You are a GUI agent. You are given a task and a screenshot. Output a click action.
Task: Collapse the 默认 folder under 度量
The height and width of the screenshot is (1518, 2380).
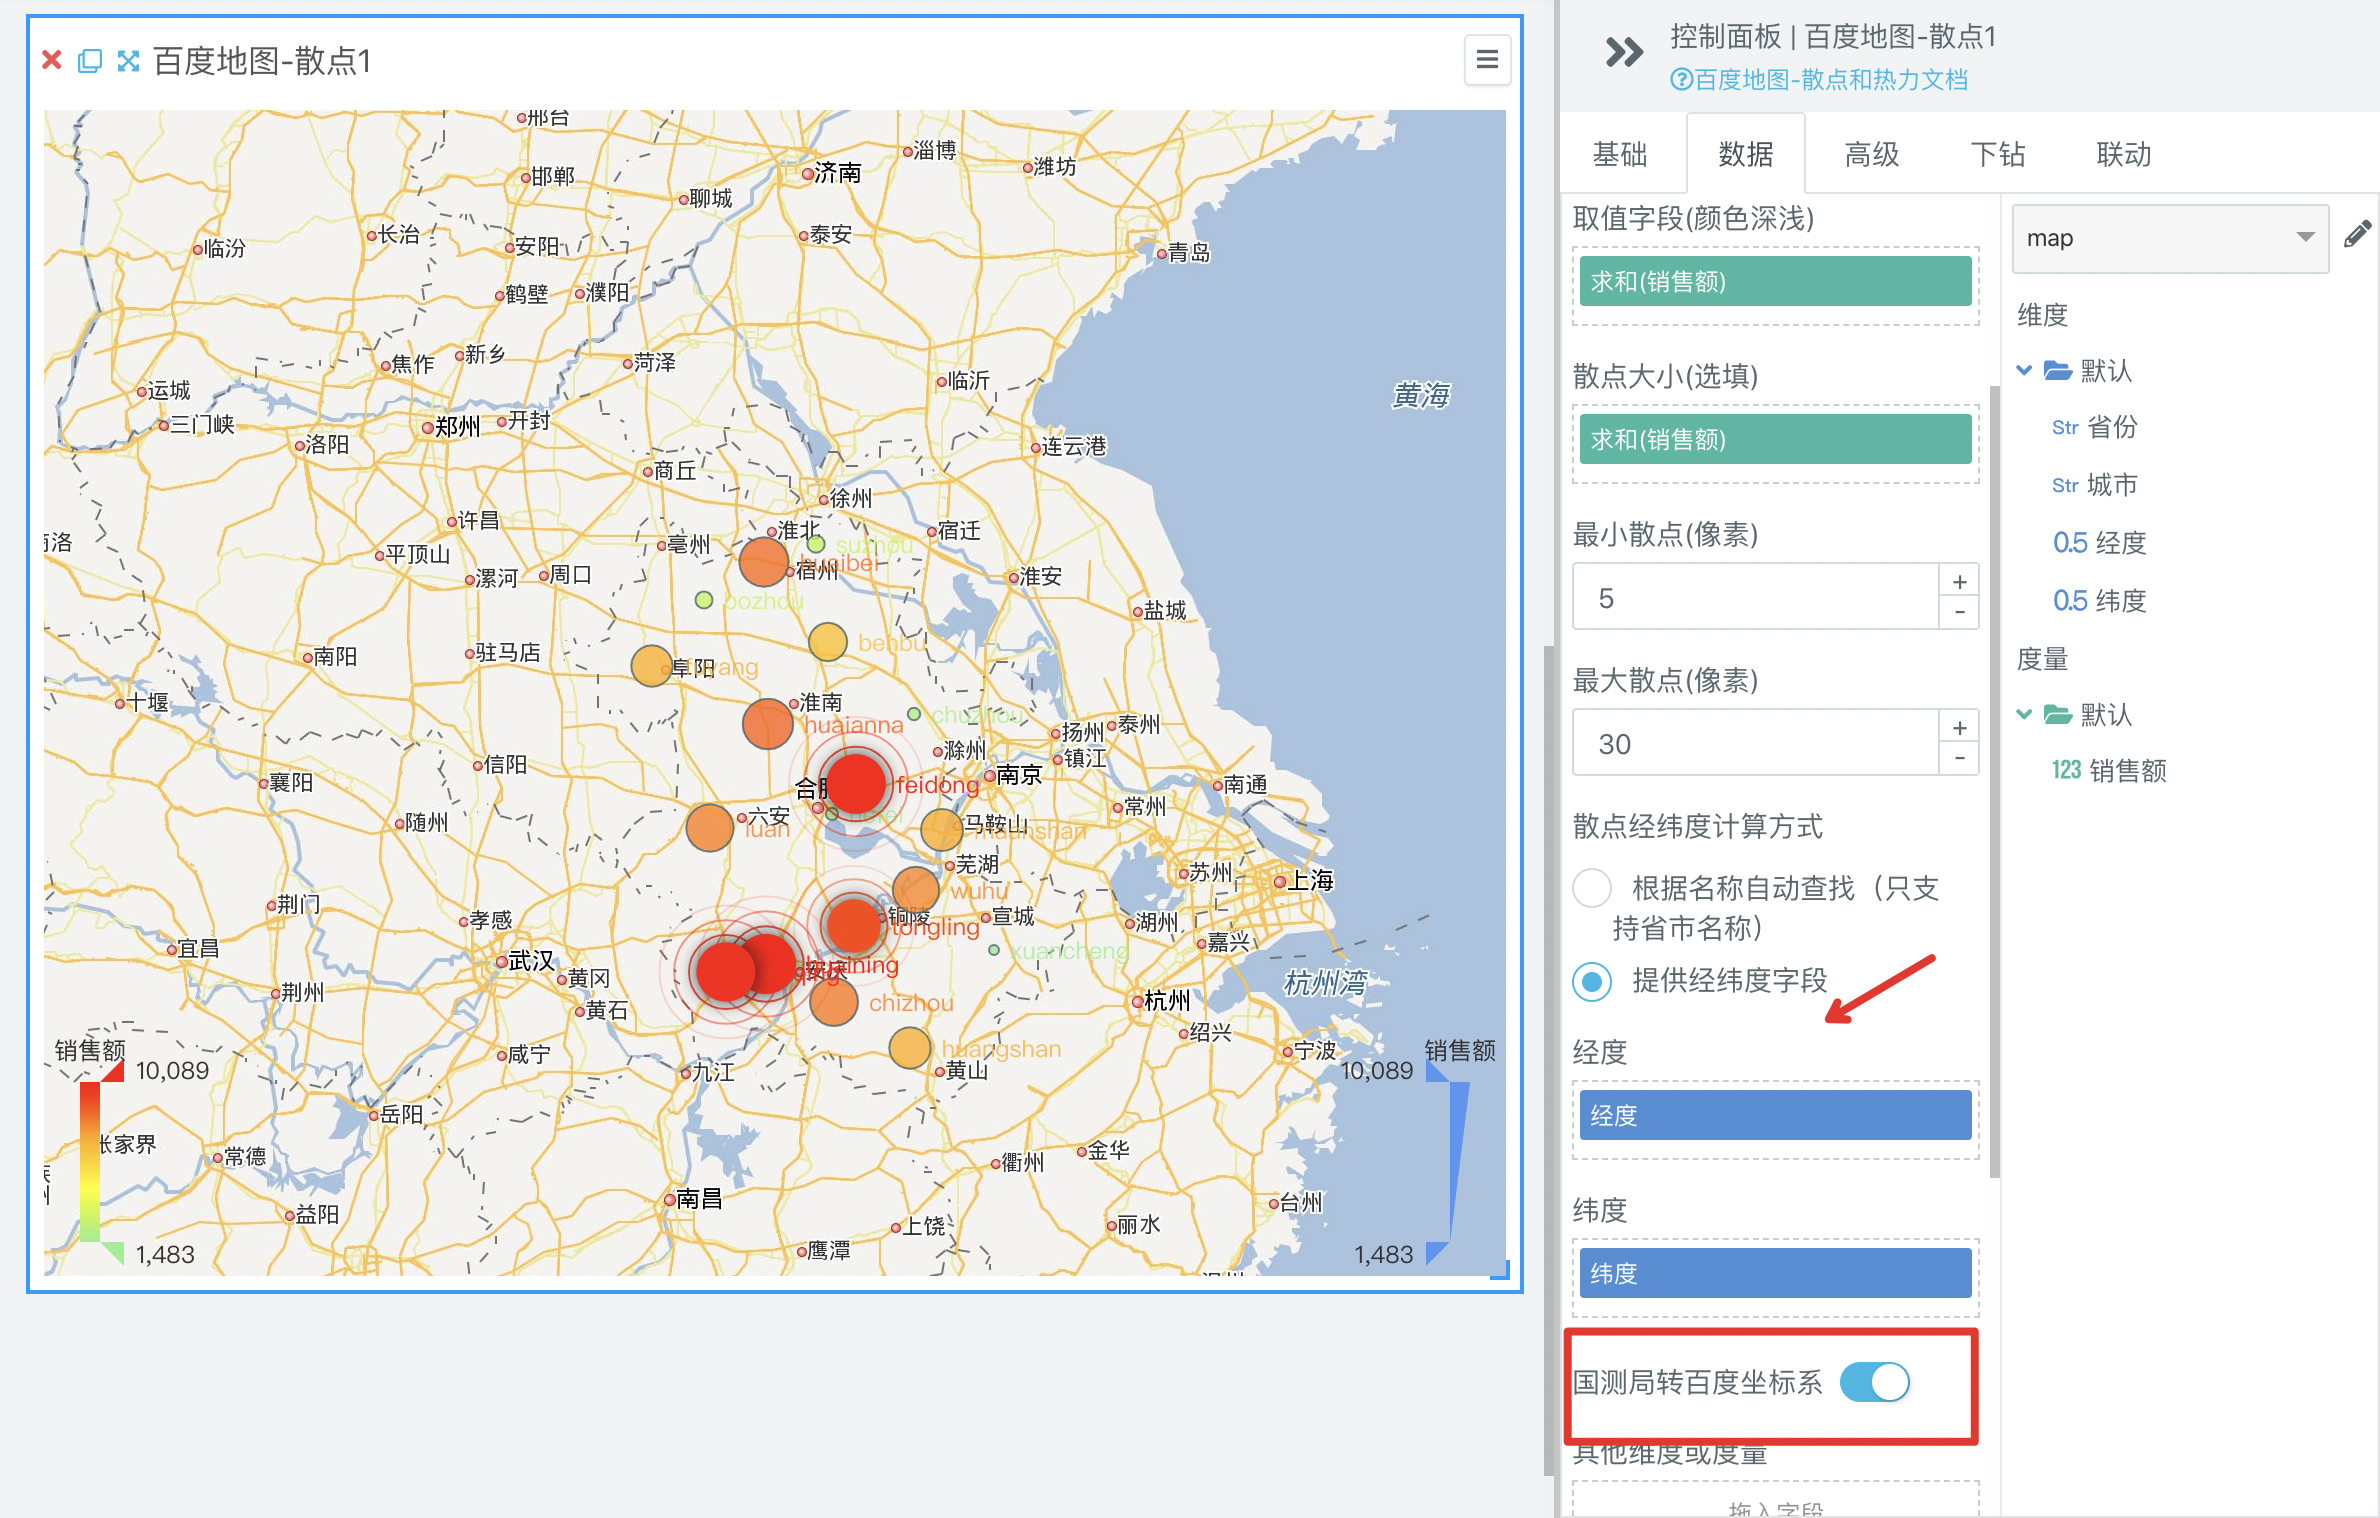2024,714
